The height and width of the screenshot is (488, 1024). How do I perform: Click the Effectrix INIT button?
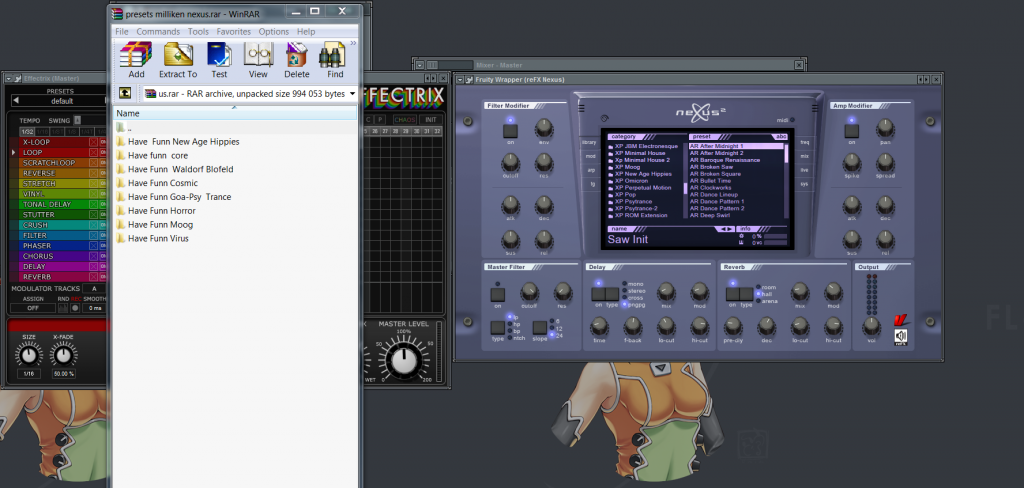pyautogui.click(x=430, y=120)
